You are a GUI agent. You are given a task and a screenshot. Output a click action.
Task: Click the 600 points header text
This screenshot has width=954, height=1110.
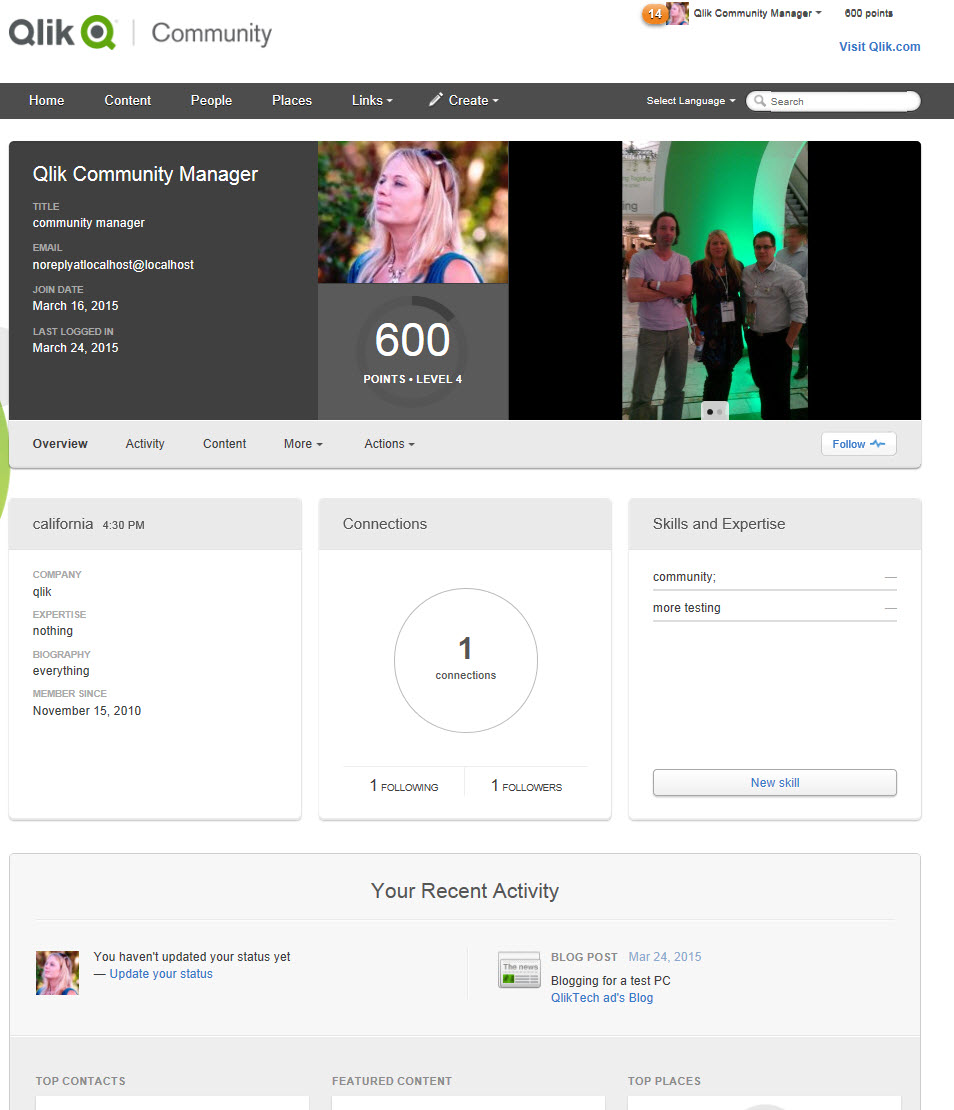coord(868,13)
